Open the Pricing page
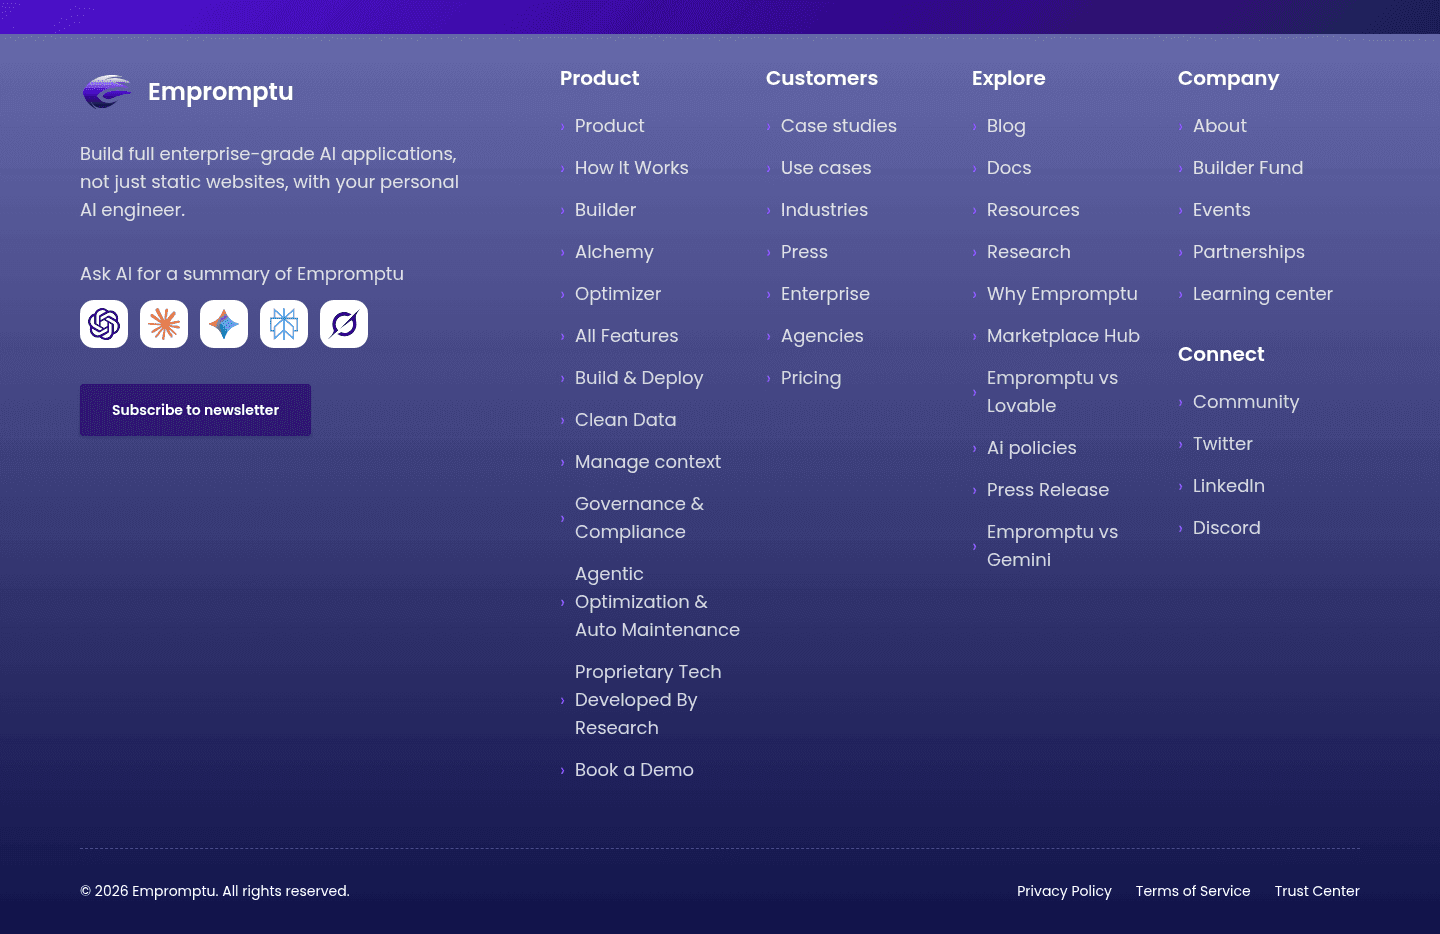 pyautogui.click(x=811, y=378)
